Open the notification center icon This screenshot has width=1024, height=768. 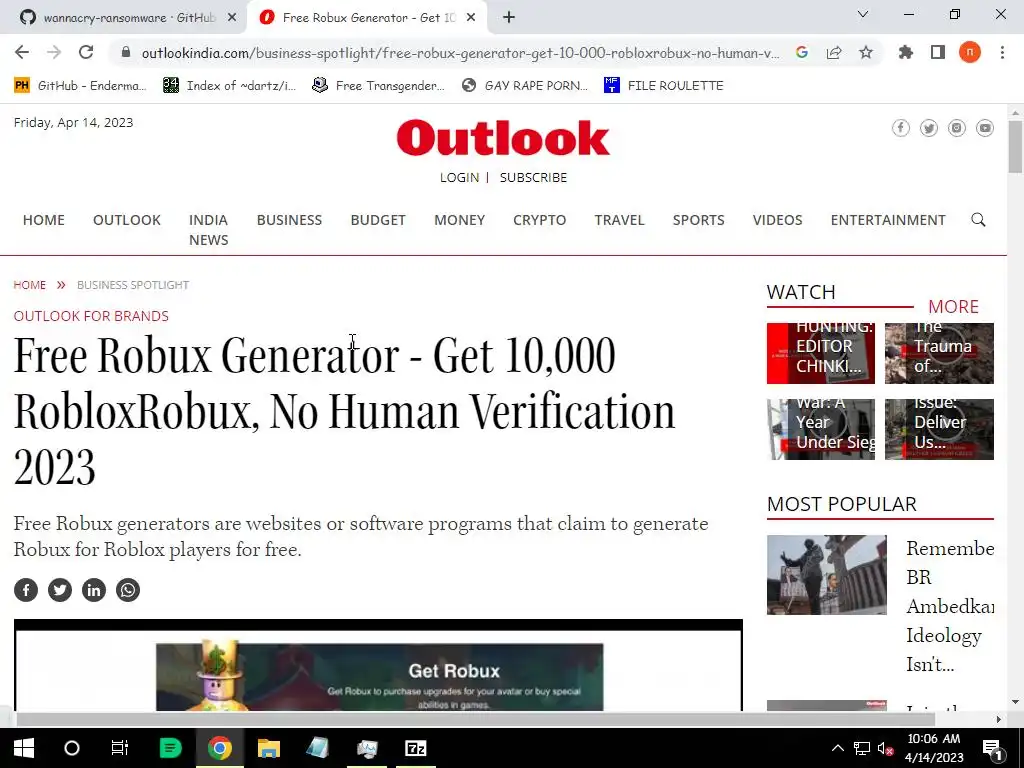point(993,748)
